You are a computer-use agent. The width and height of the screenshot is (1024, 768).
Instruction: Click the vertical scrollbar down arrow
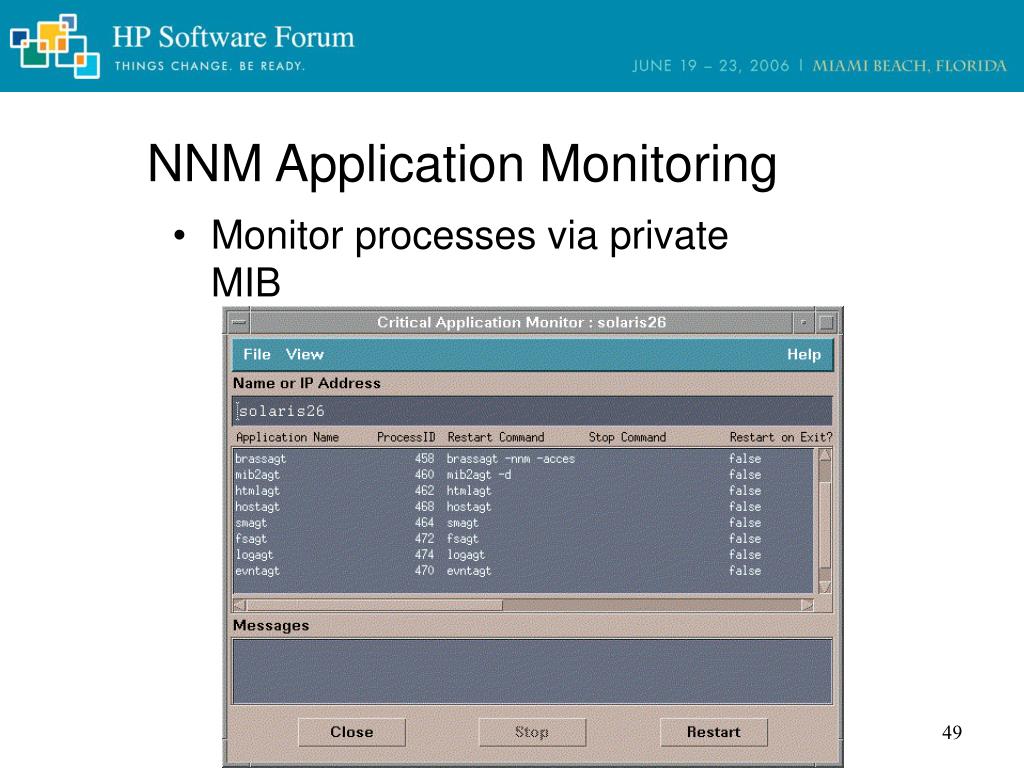tap(825, 586)
